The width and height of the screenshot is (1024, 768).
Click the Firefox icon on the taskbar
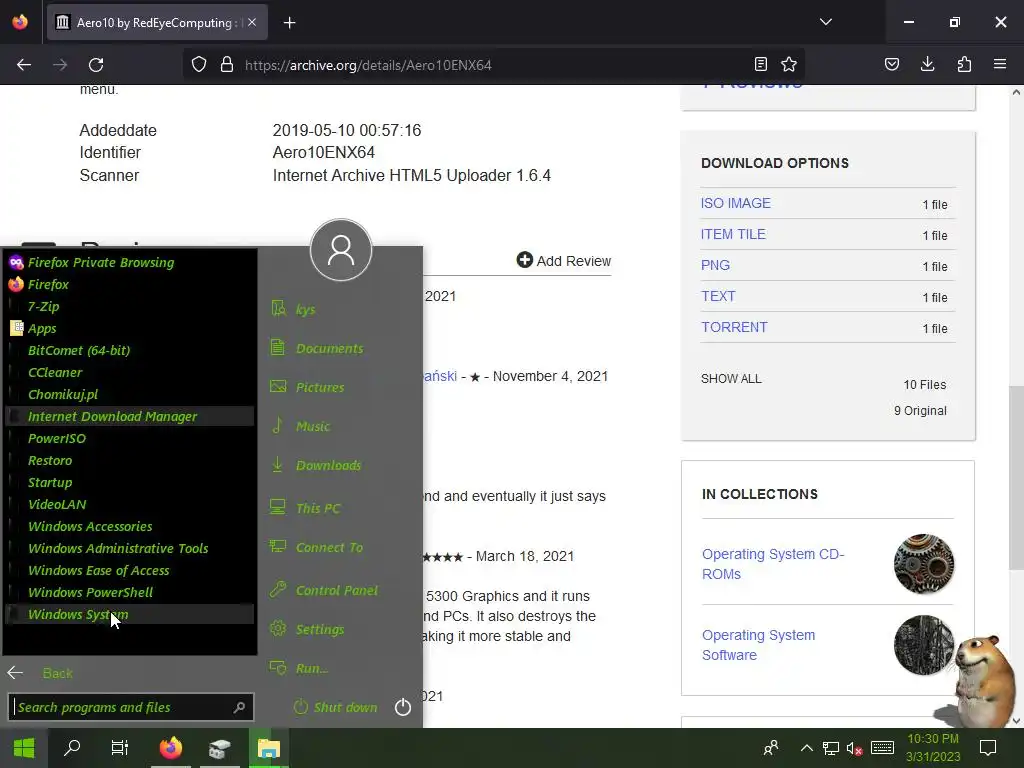pyautogui.click(x=171, y=748)
